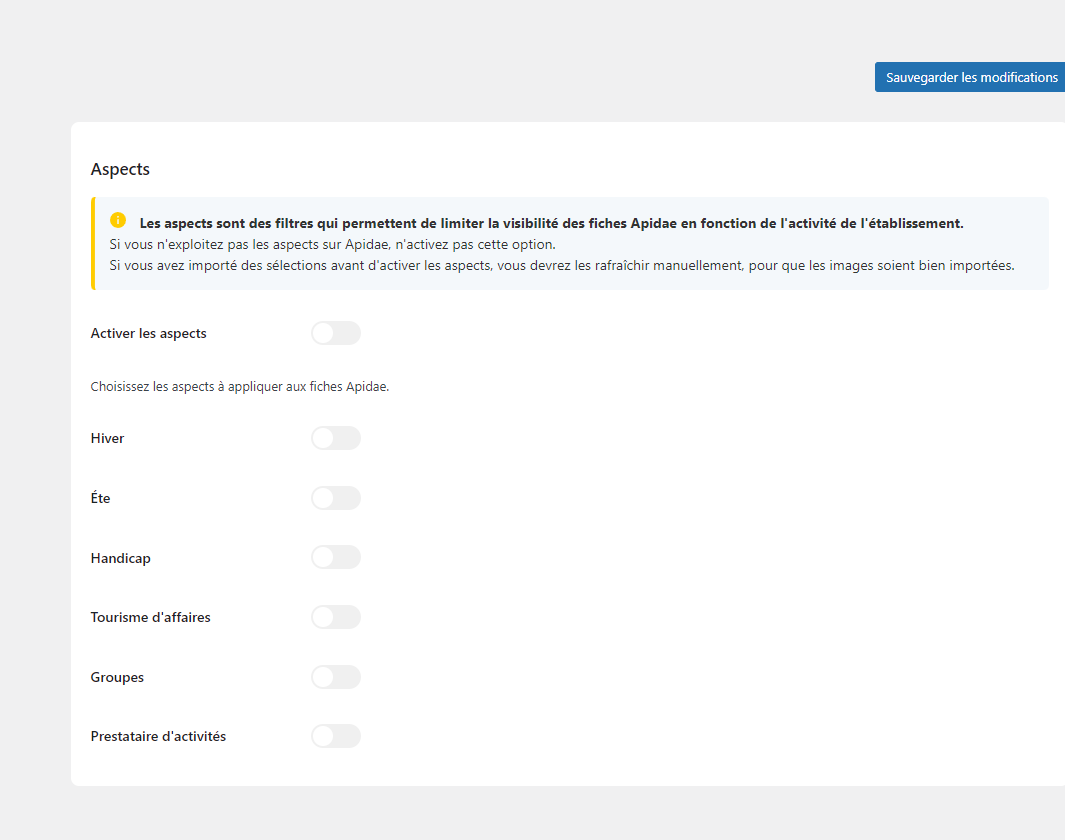Switch on the Handicap aspect toggle
Image resolution: width=1065 pixels, height=840 pixels.
pos(335,558)
